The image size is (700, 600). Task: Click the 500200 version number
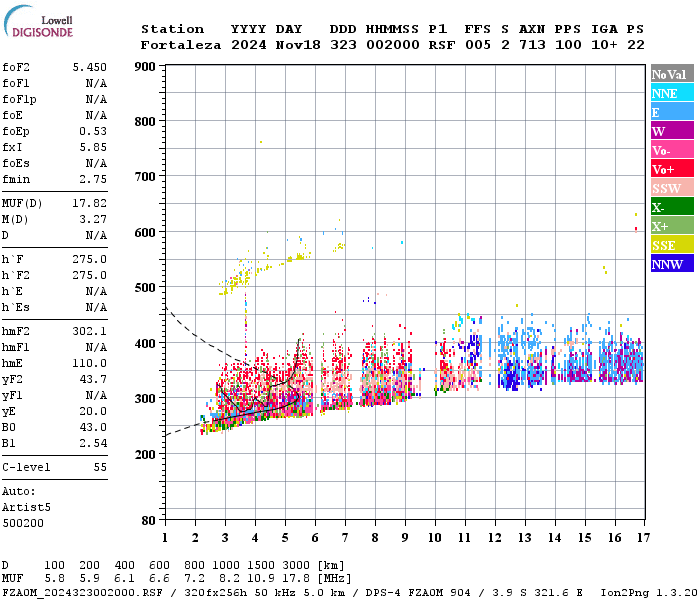(23, 523)
